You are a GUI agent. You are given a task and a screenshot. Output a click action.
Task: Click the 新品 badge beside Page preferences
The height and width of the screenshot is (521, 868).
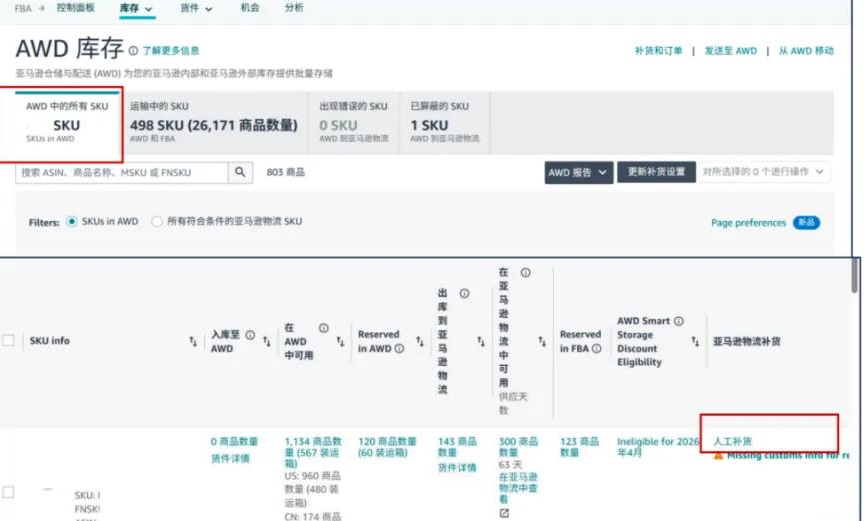[806, 223]
